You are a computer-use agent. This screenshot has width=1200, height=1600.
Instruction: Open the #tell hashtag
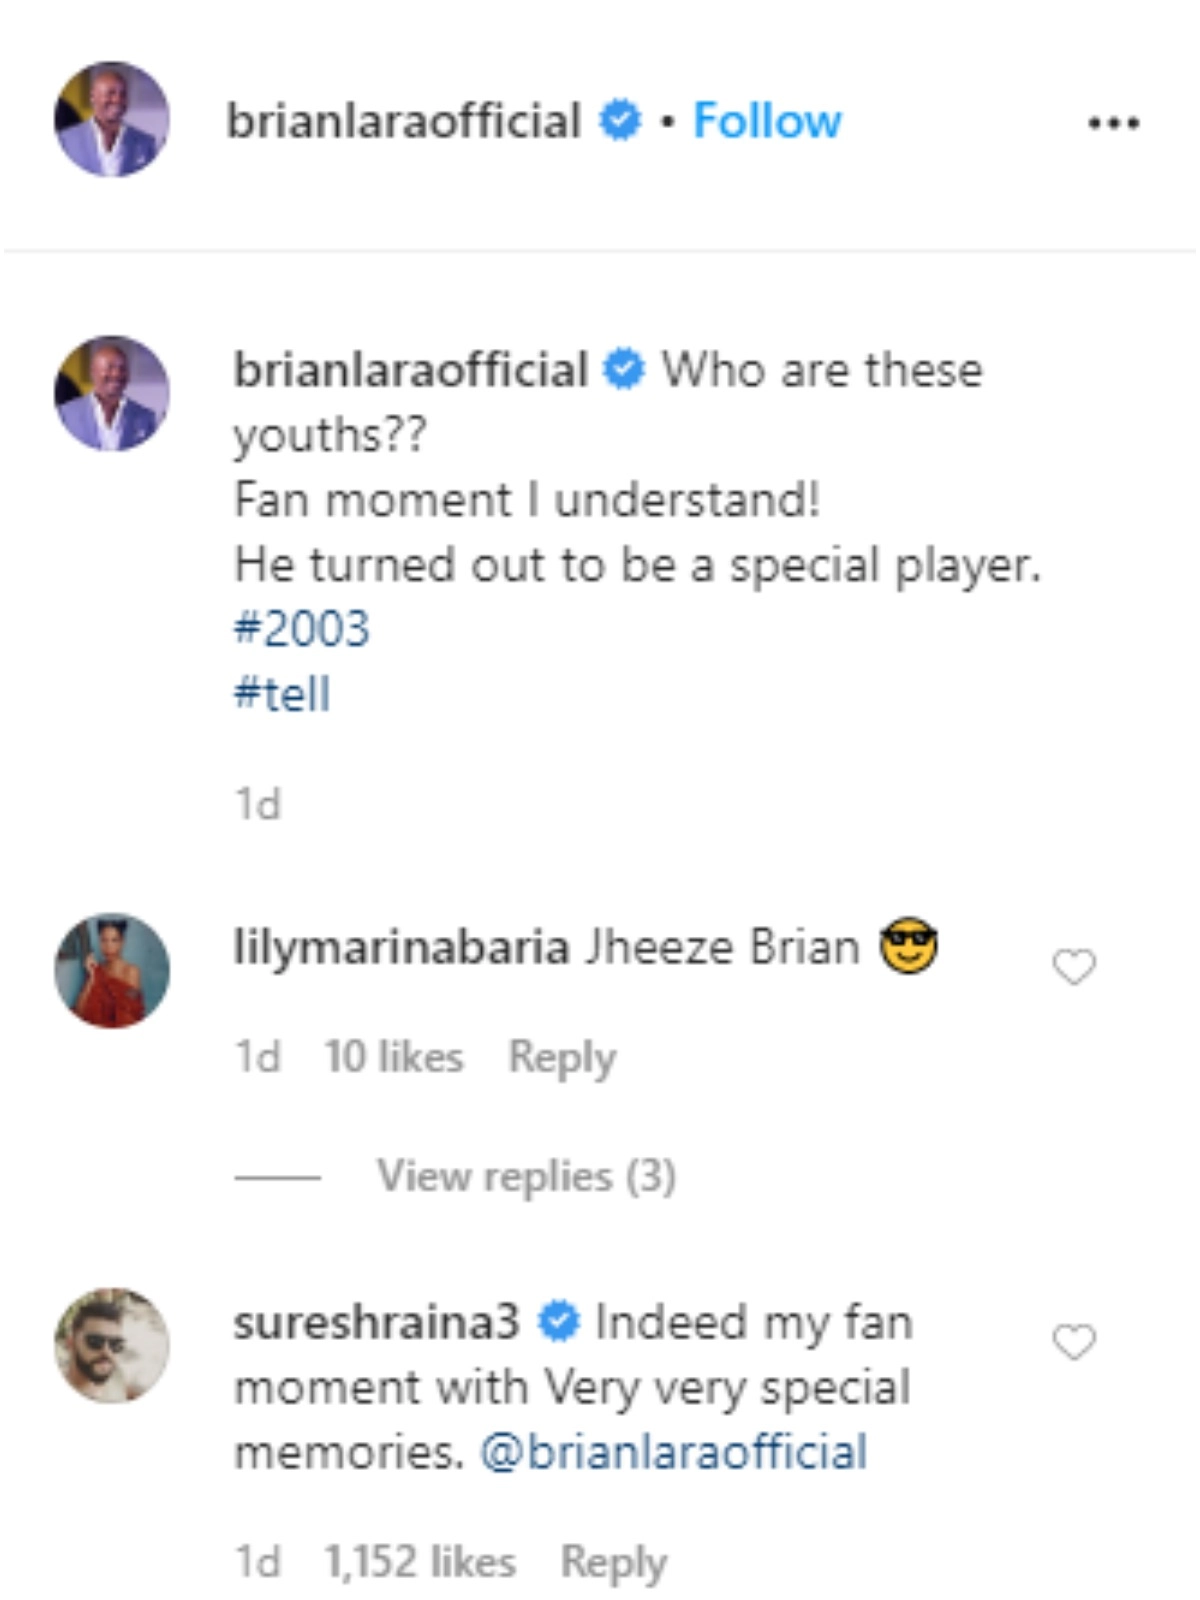coord(282,694)
